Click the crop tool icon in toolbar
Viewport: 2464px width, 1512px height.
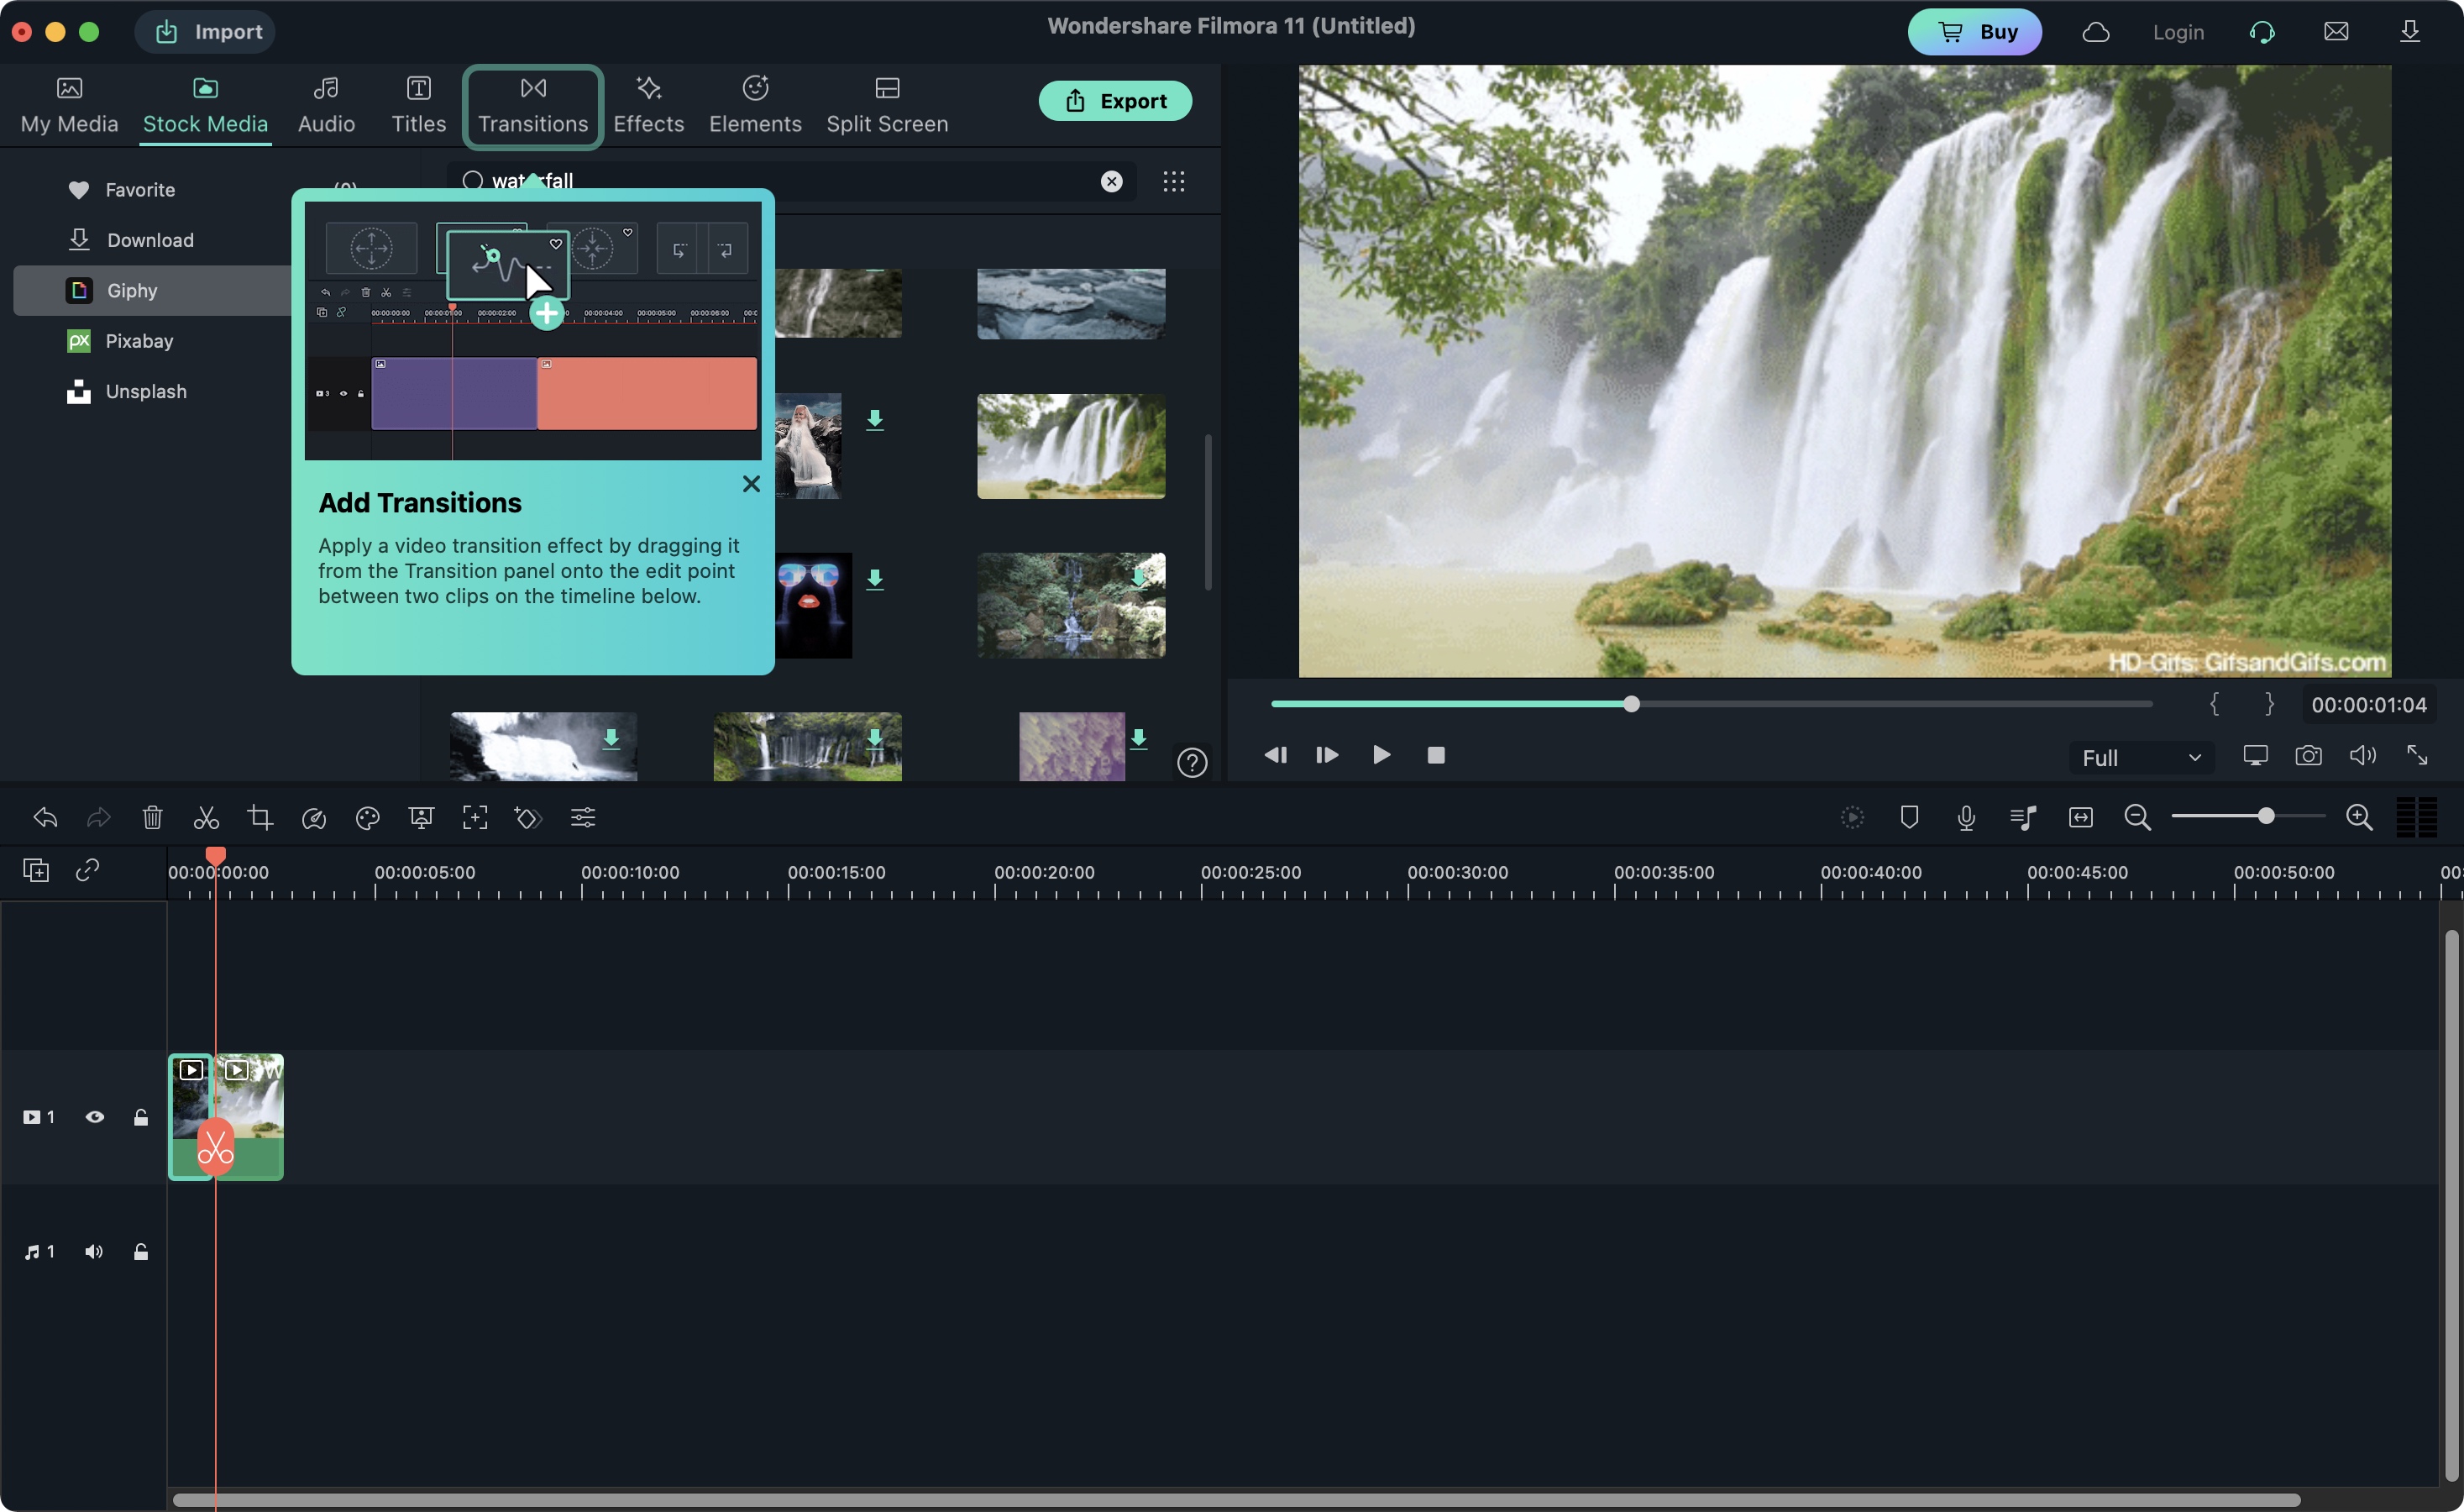[x=259, y=818]
